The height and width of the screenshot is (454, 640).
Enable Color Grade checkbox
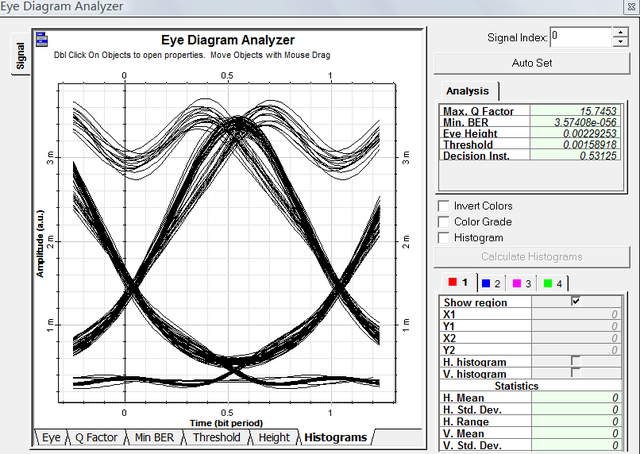pos(443,222)
